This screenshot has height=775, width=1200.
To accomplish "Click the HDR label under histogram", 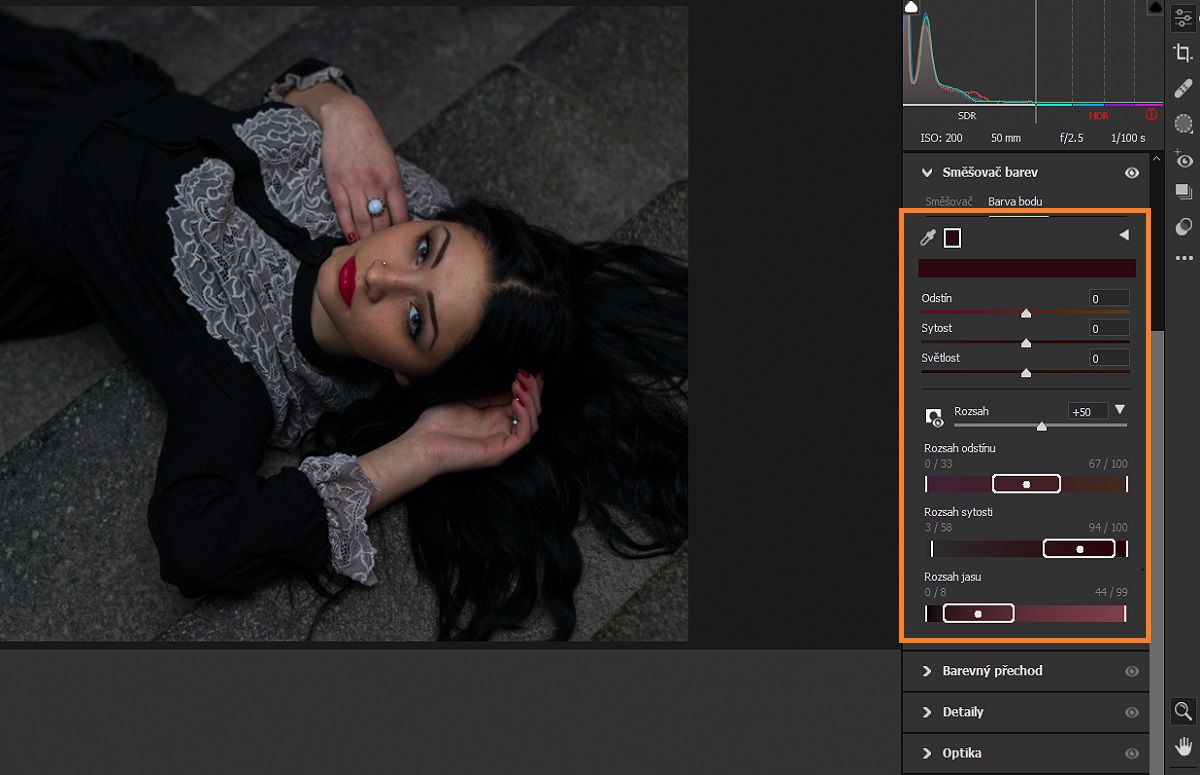I will coord(1098,116).
